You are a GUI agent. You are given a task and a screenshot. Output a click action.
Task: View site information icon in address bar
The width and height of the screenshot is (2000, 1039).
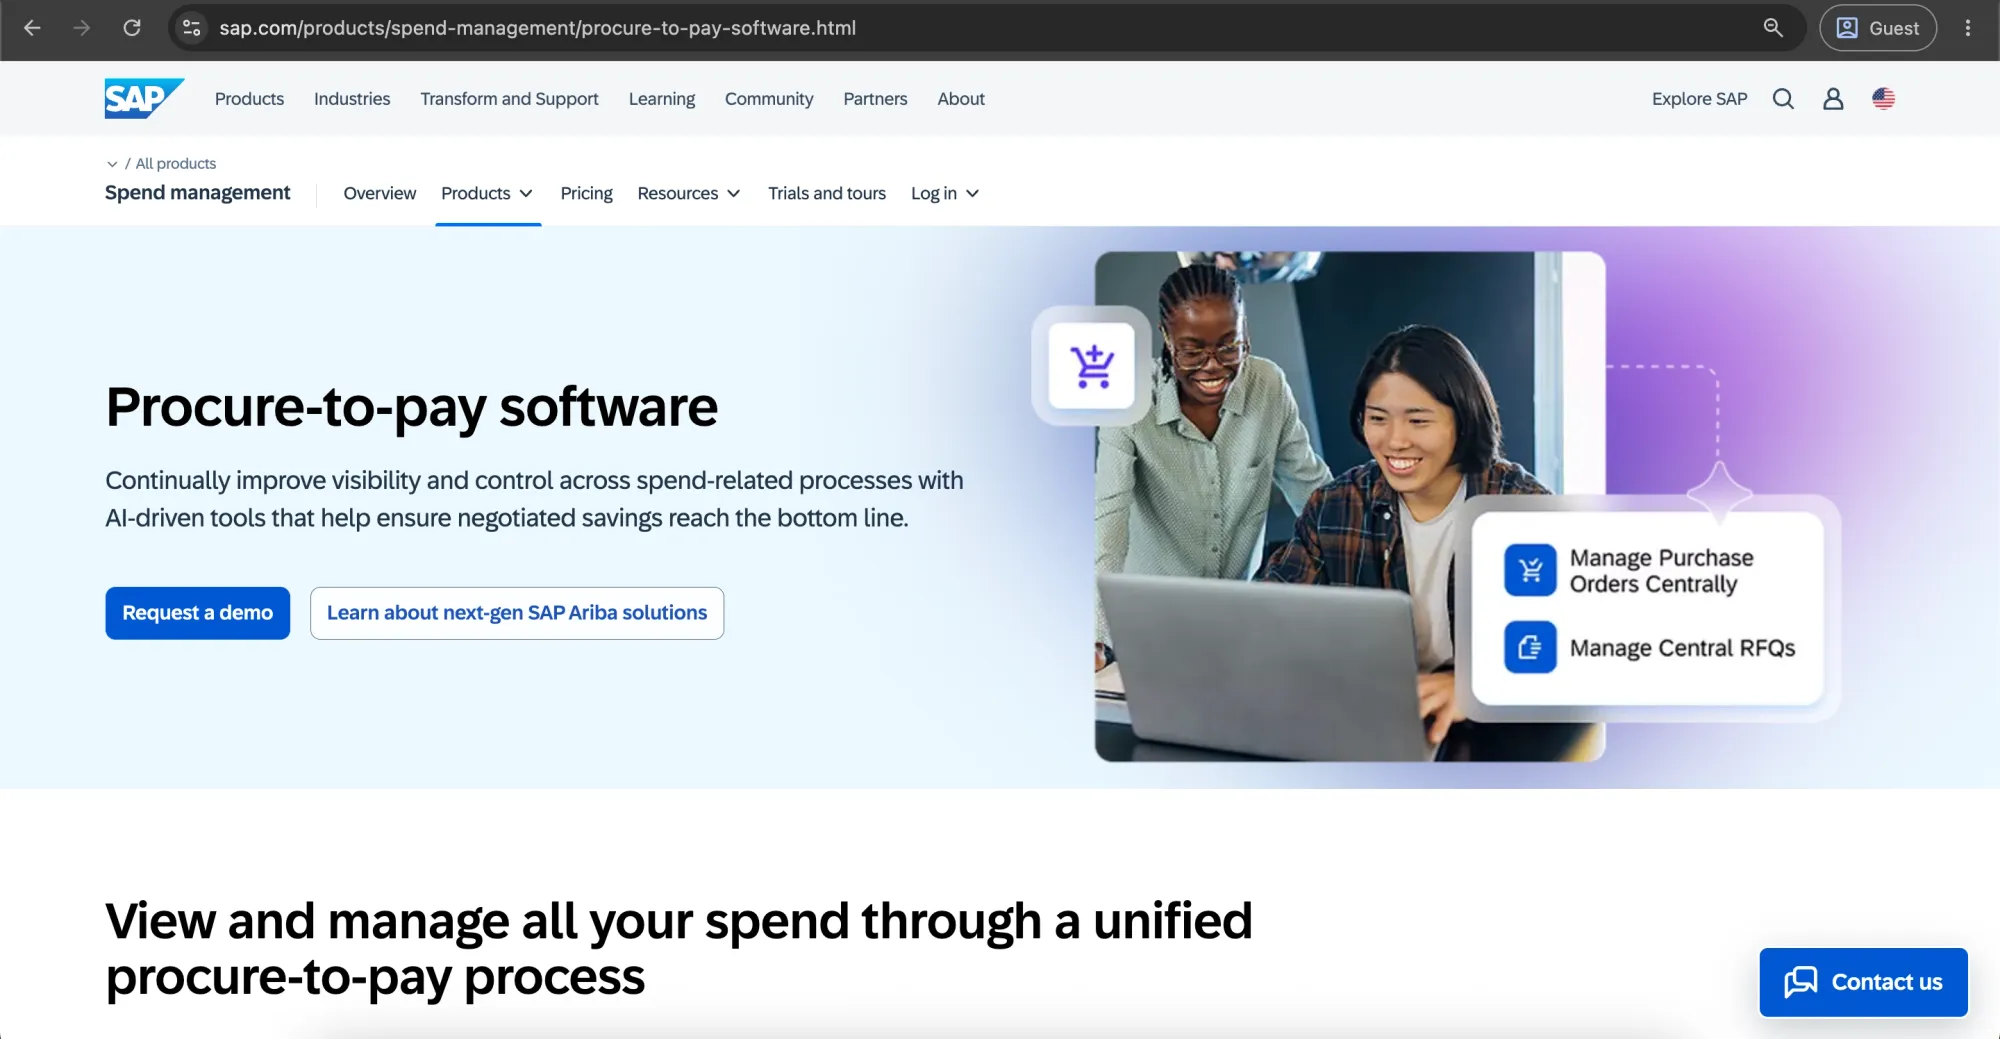(192, 28)
